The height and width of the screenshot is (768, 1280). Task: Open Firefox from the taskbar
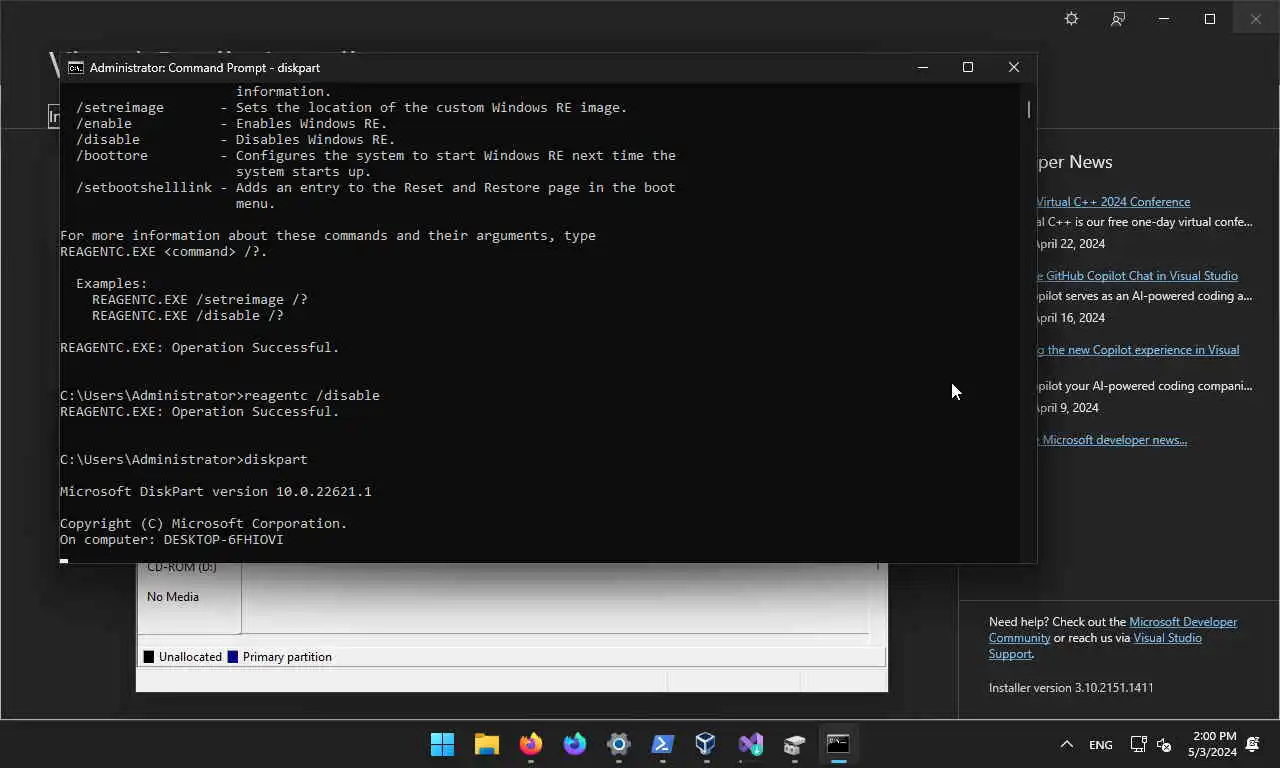point(531,744)
